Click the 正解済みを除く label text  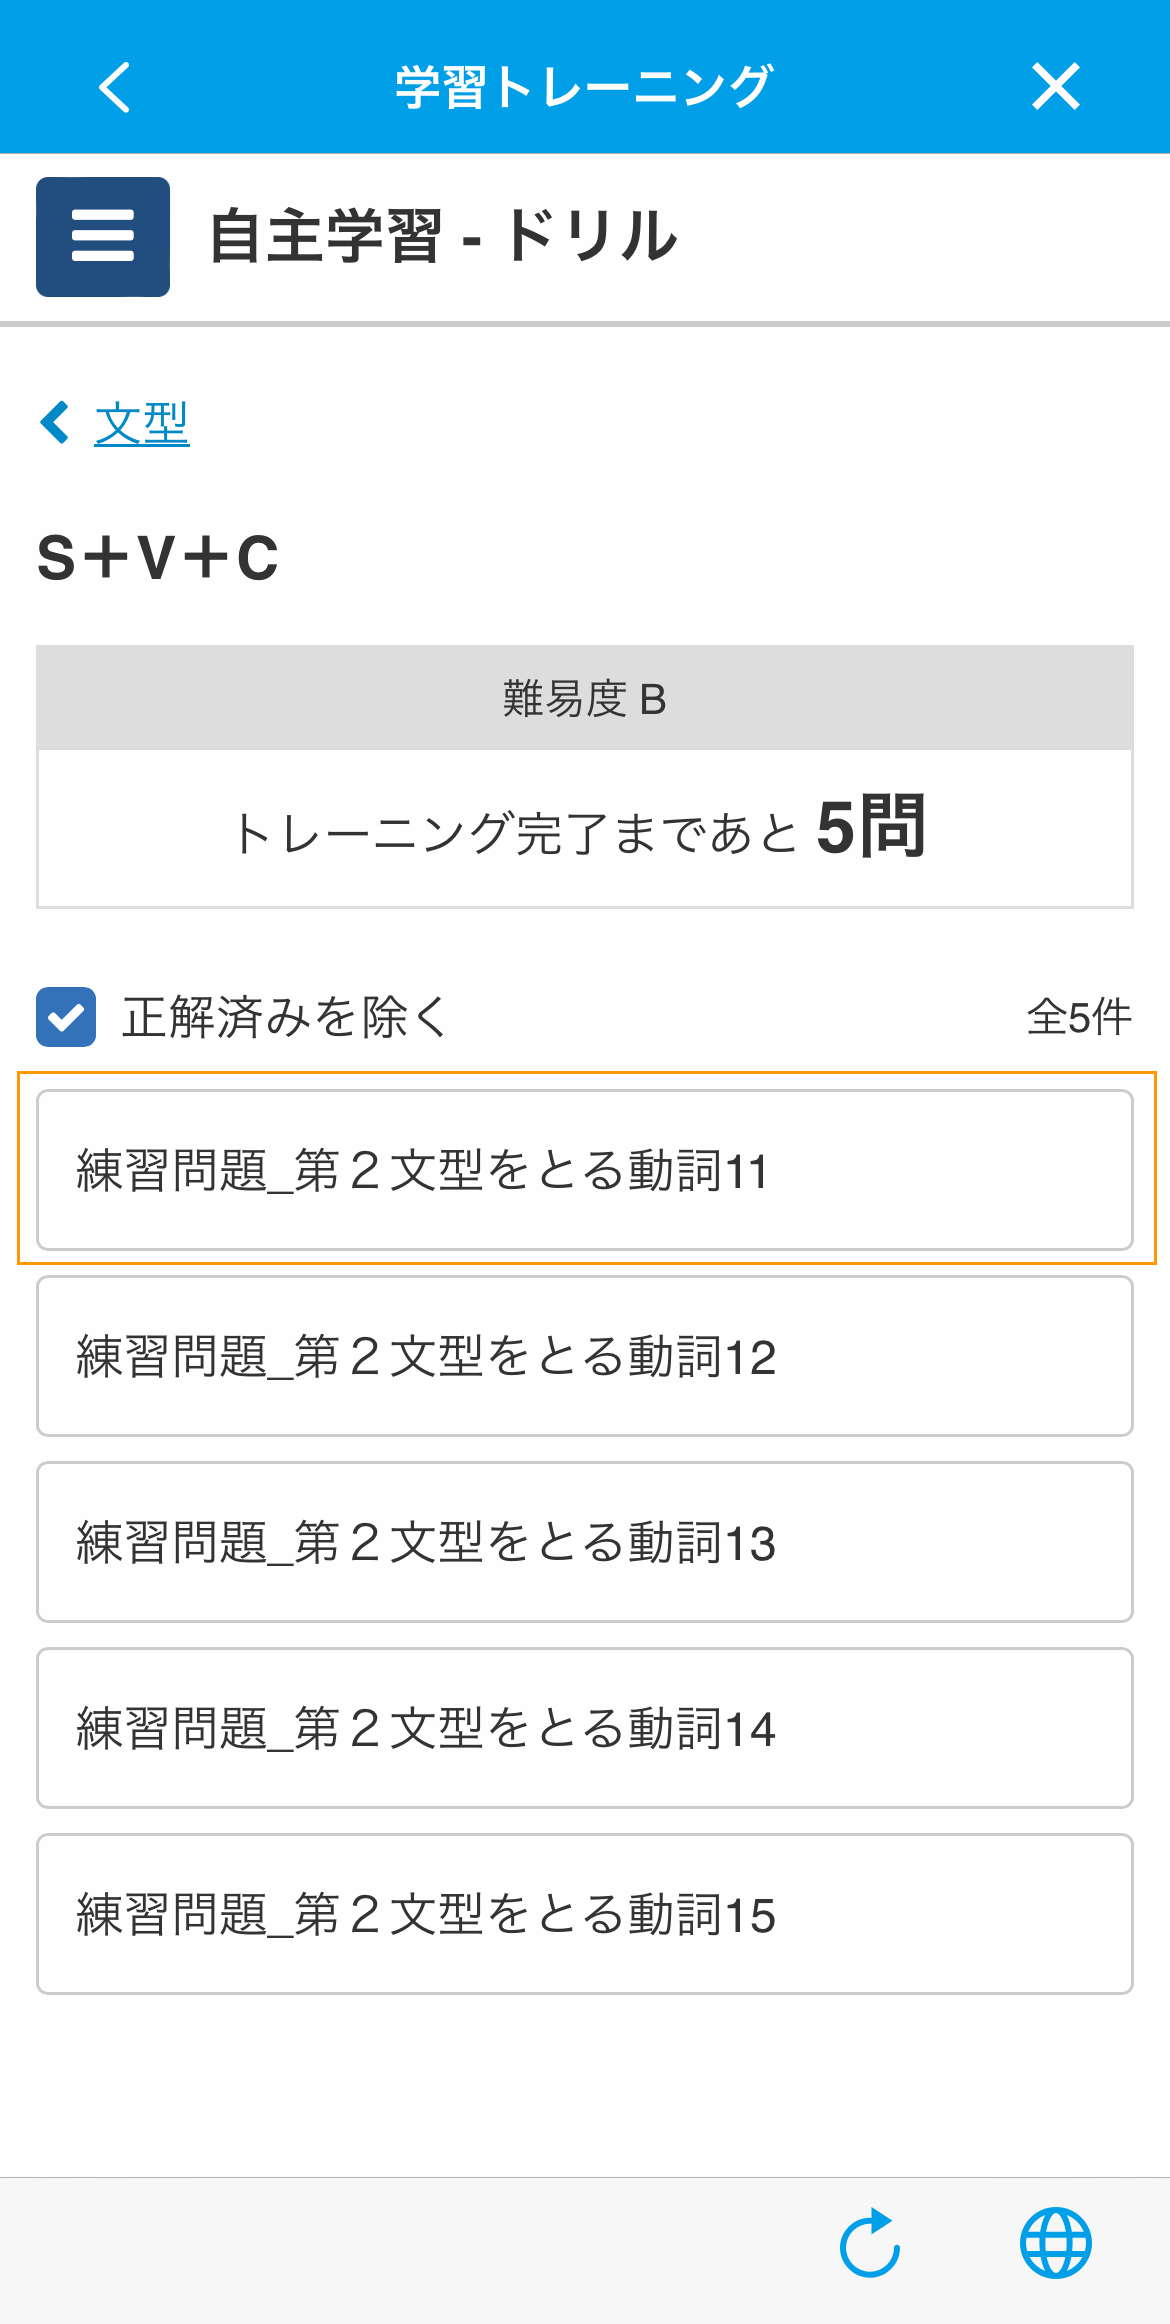point(287,1017)
